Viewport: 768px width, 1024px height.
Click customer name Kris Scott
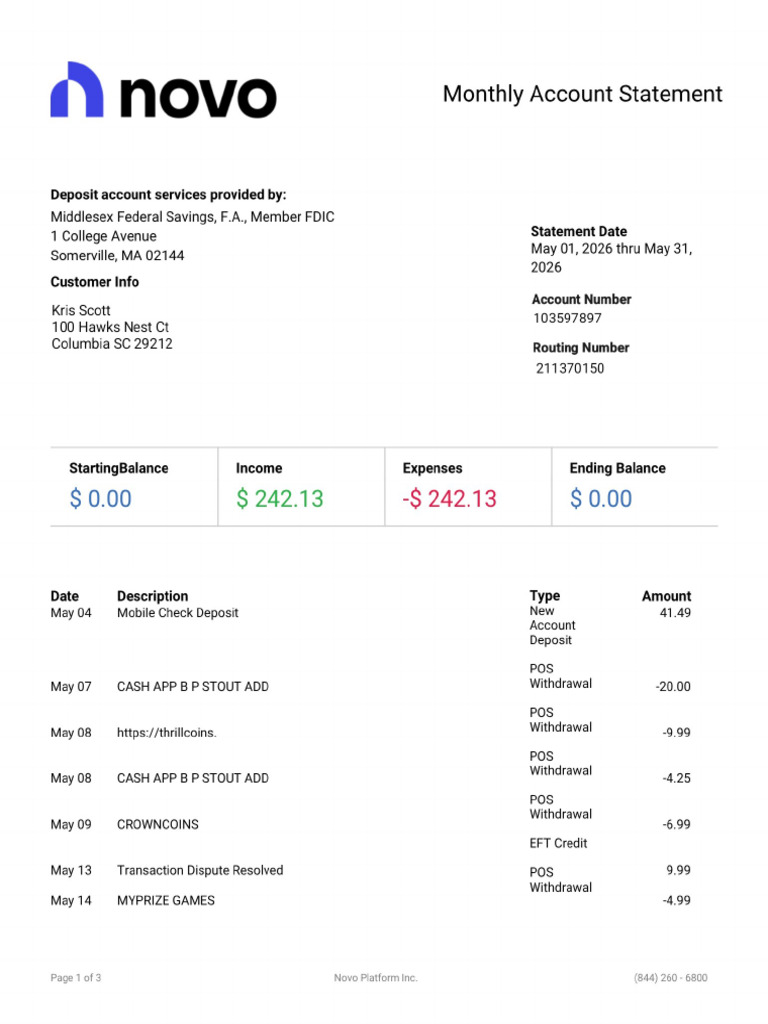click(x=81, y=310)
